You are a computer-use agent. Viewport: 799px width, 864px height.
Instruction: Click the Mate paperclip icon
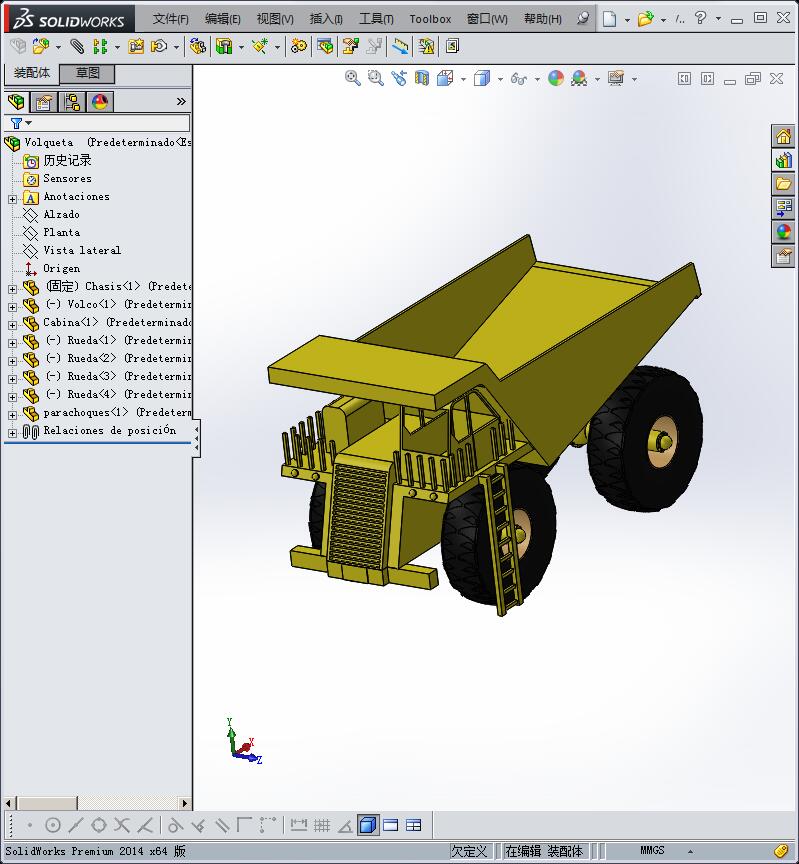(77, 46)
